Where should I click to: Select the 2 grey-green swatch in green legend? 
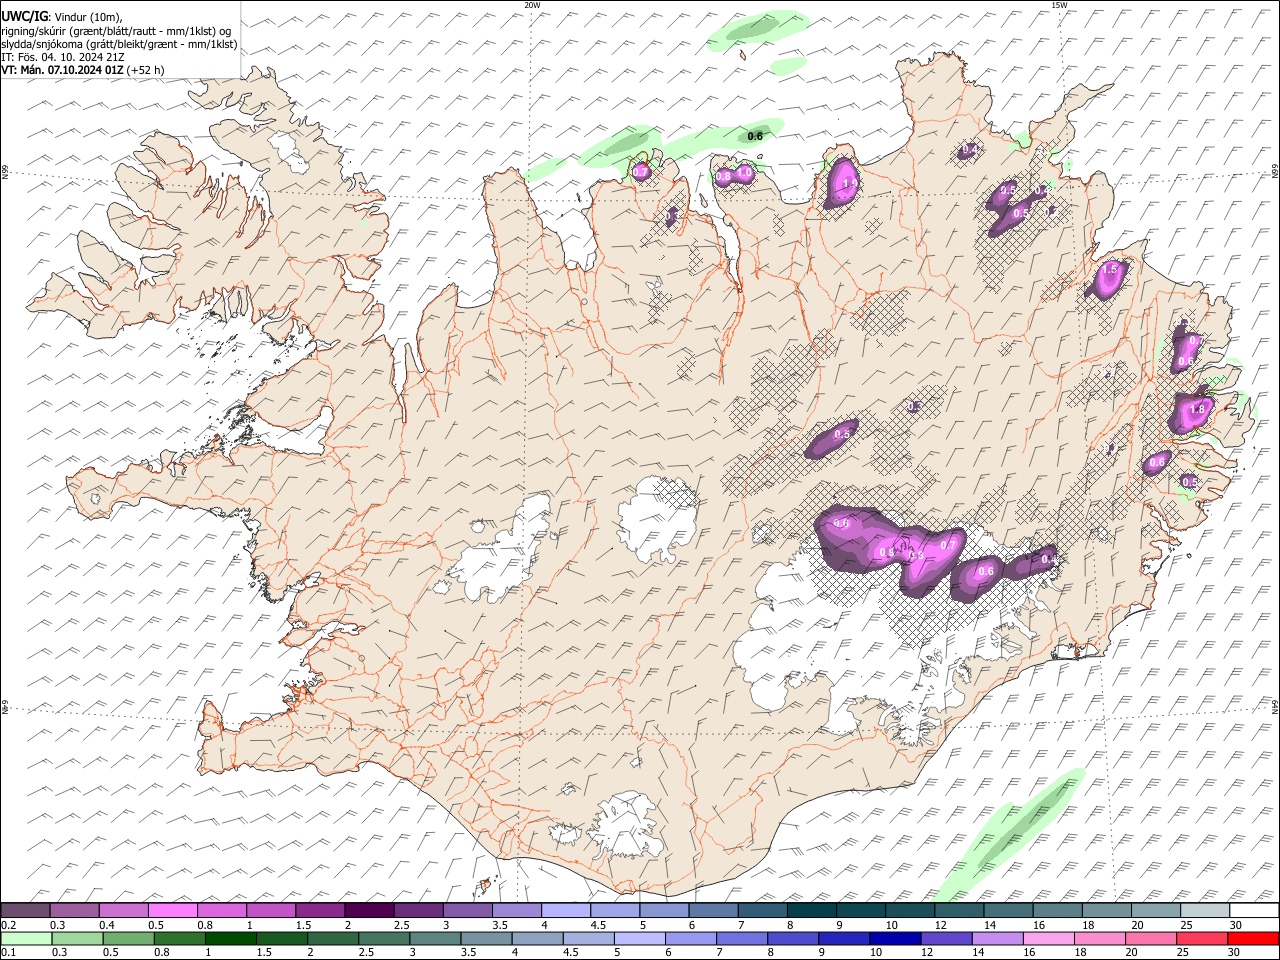coord(333,938)
